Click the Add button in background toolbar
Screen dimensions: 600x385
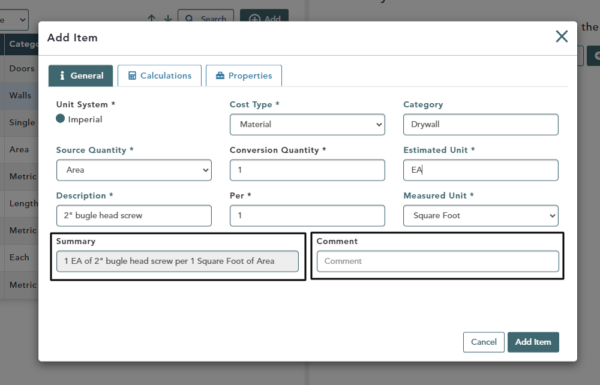(x=264, y=16)
